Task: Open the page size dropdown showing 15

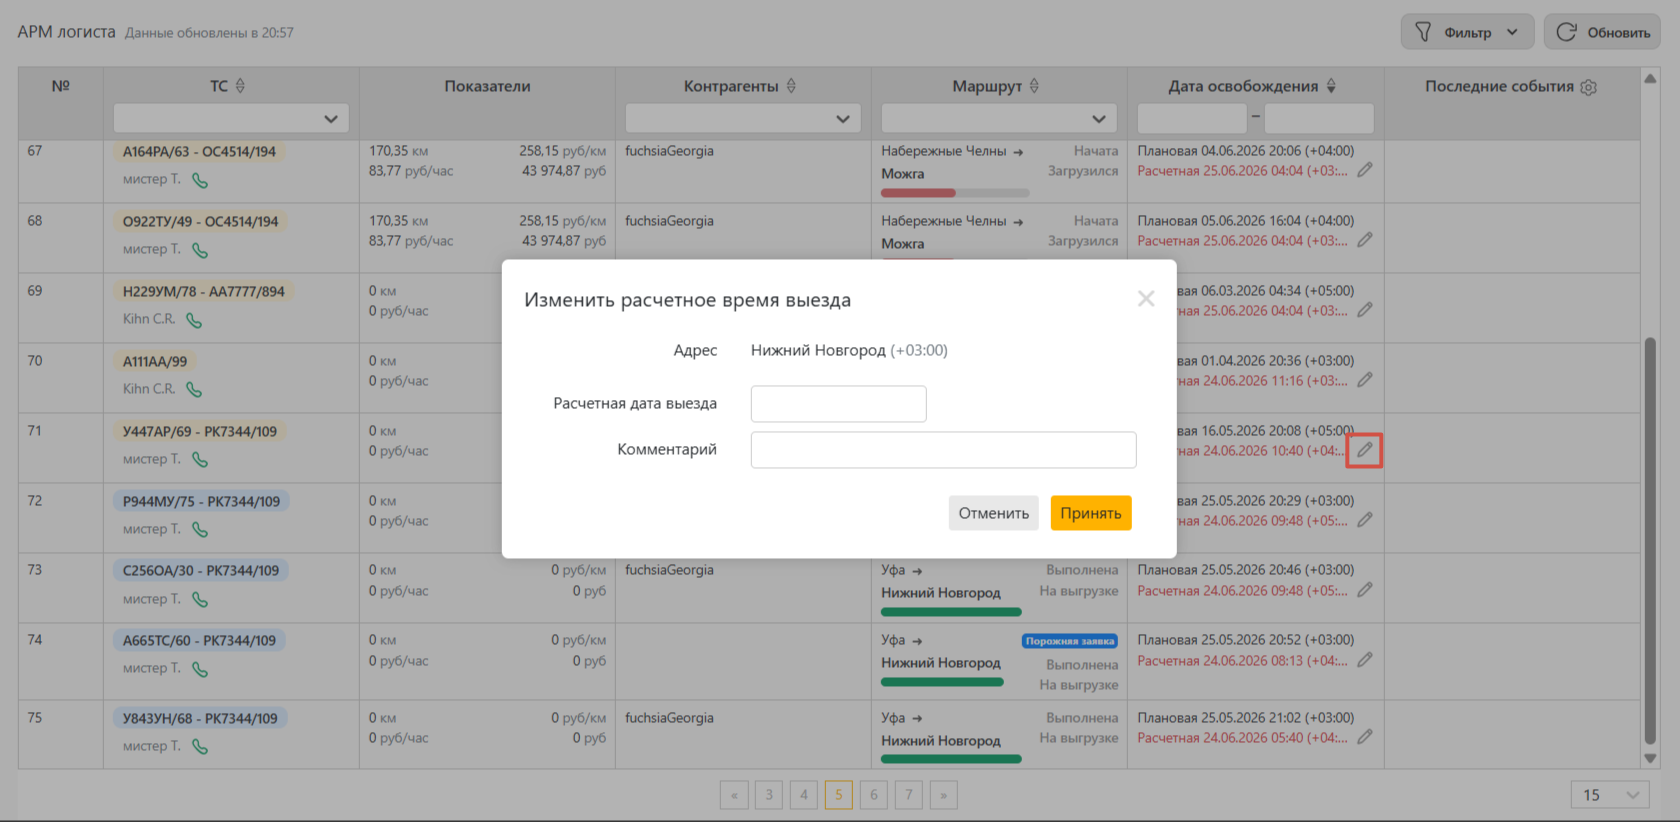Action: coord(1610,795)
